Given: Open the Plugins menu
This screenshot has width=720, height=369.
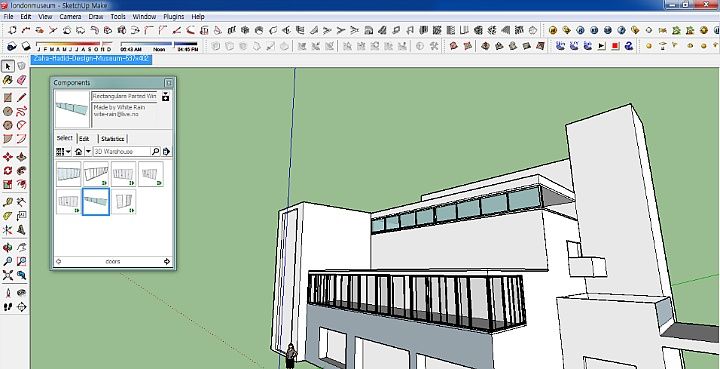Looking at the screenshot, I should click(x=174, y=17).
